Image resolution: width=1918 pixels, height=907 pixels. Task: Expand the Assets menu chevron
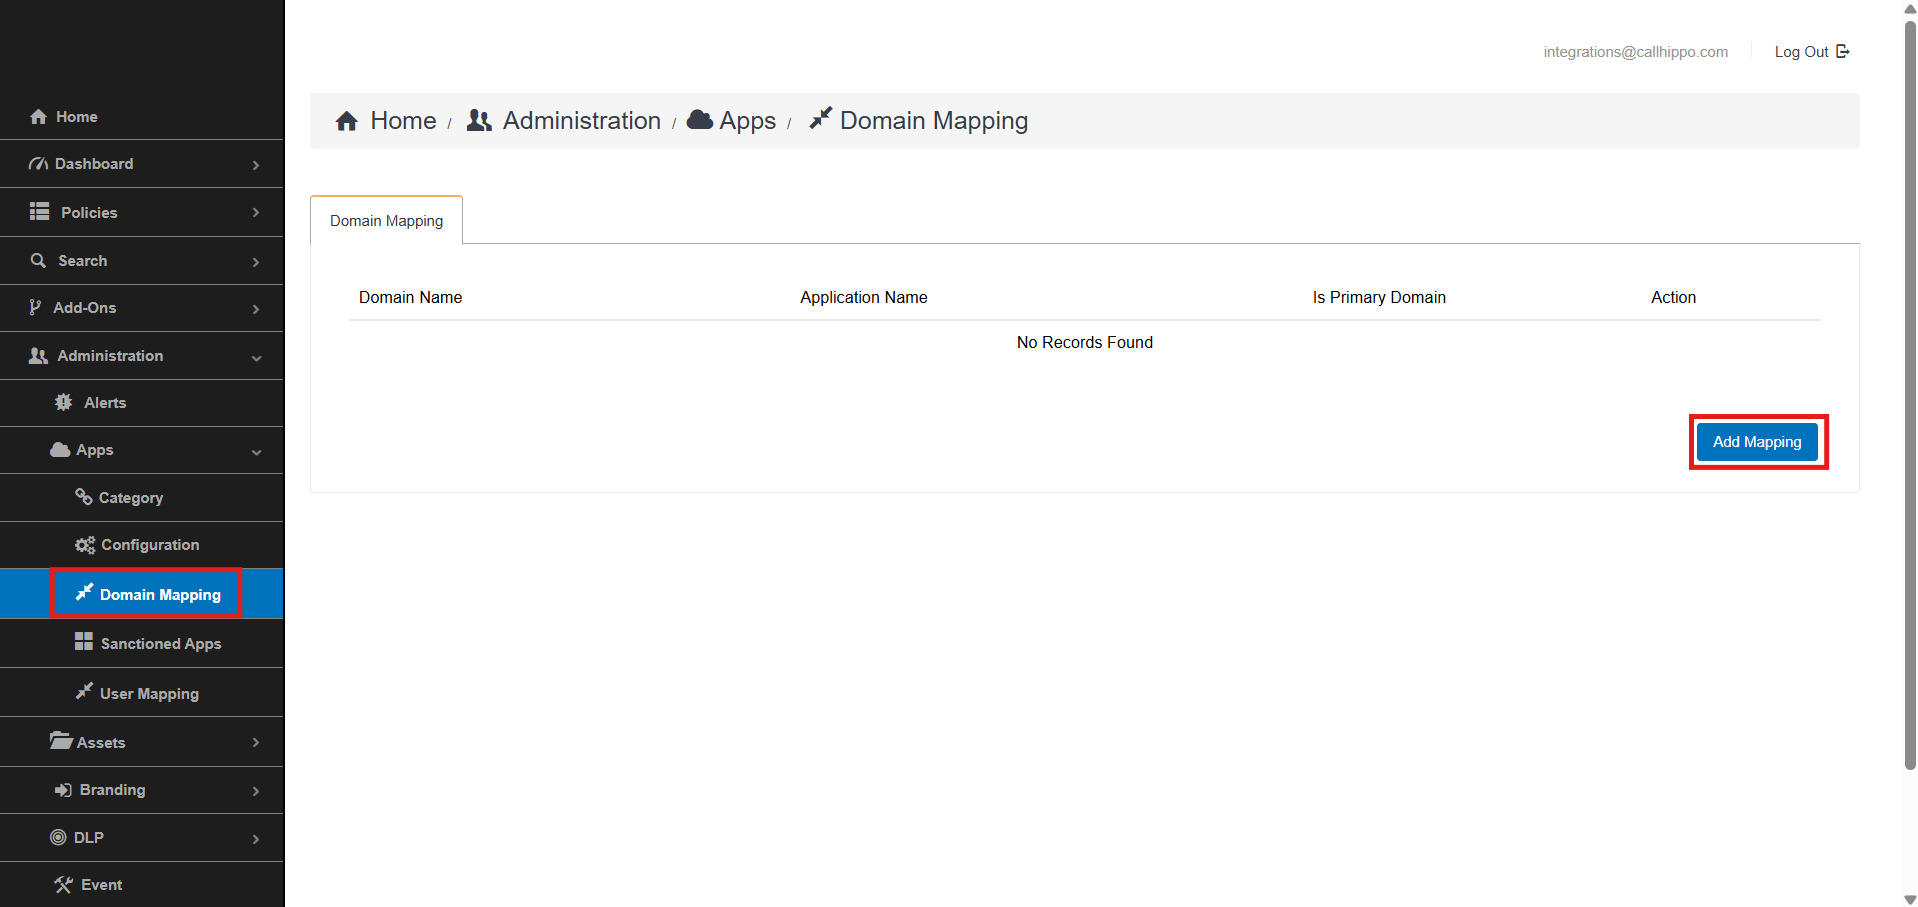click(256, 742)
